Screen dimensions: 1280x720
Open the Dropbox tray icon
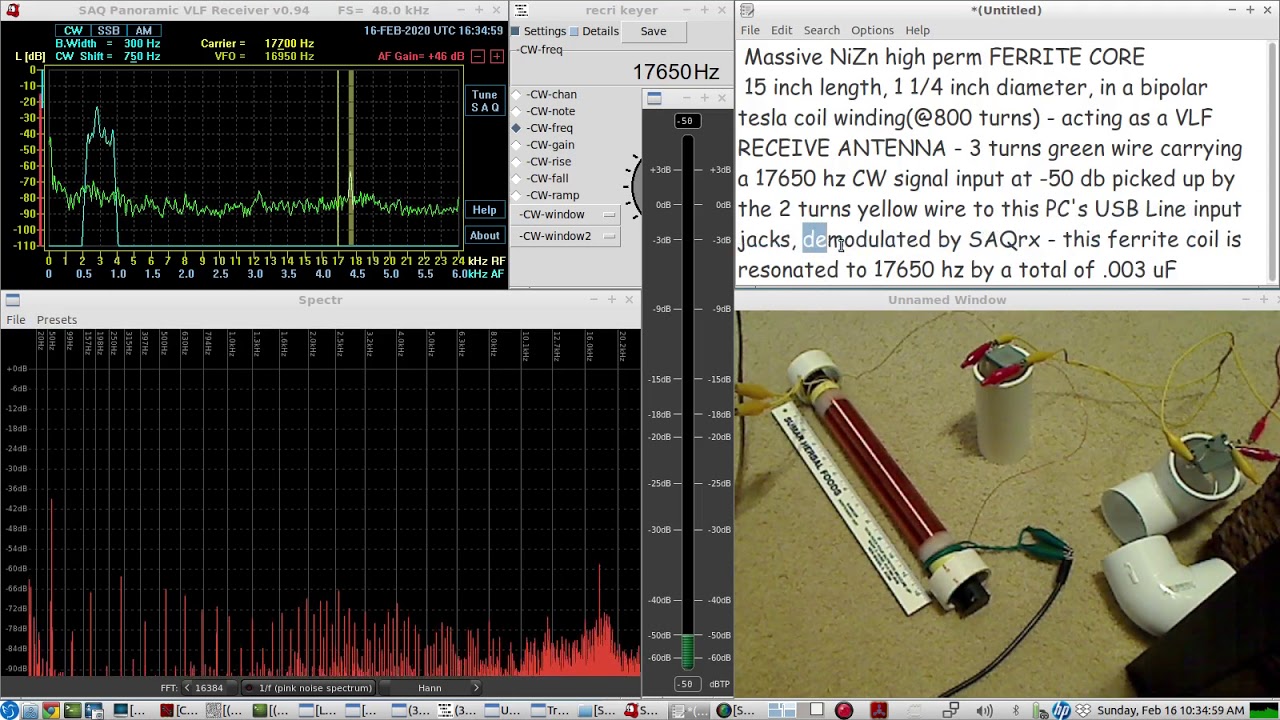[1083, 711]
